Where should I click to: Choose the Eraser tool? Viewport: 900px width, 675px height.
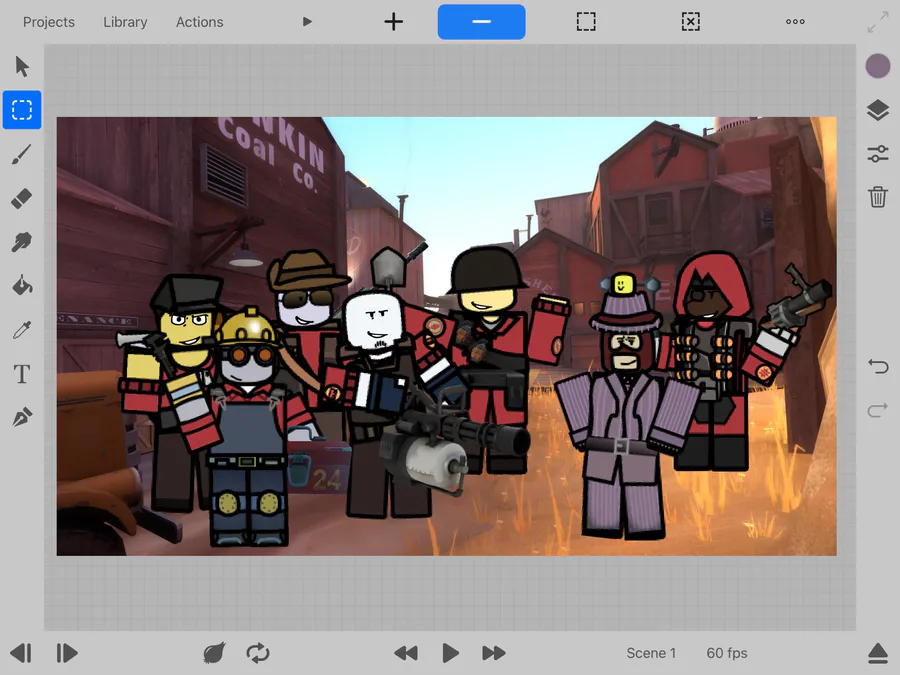(x=22, y=199)
